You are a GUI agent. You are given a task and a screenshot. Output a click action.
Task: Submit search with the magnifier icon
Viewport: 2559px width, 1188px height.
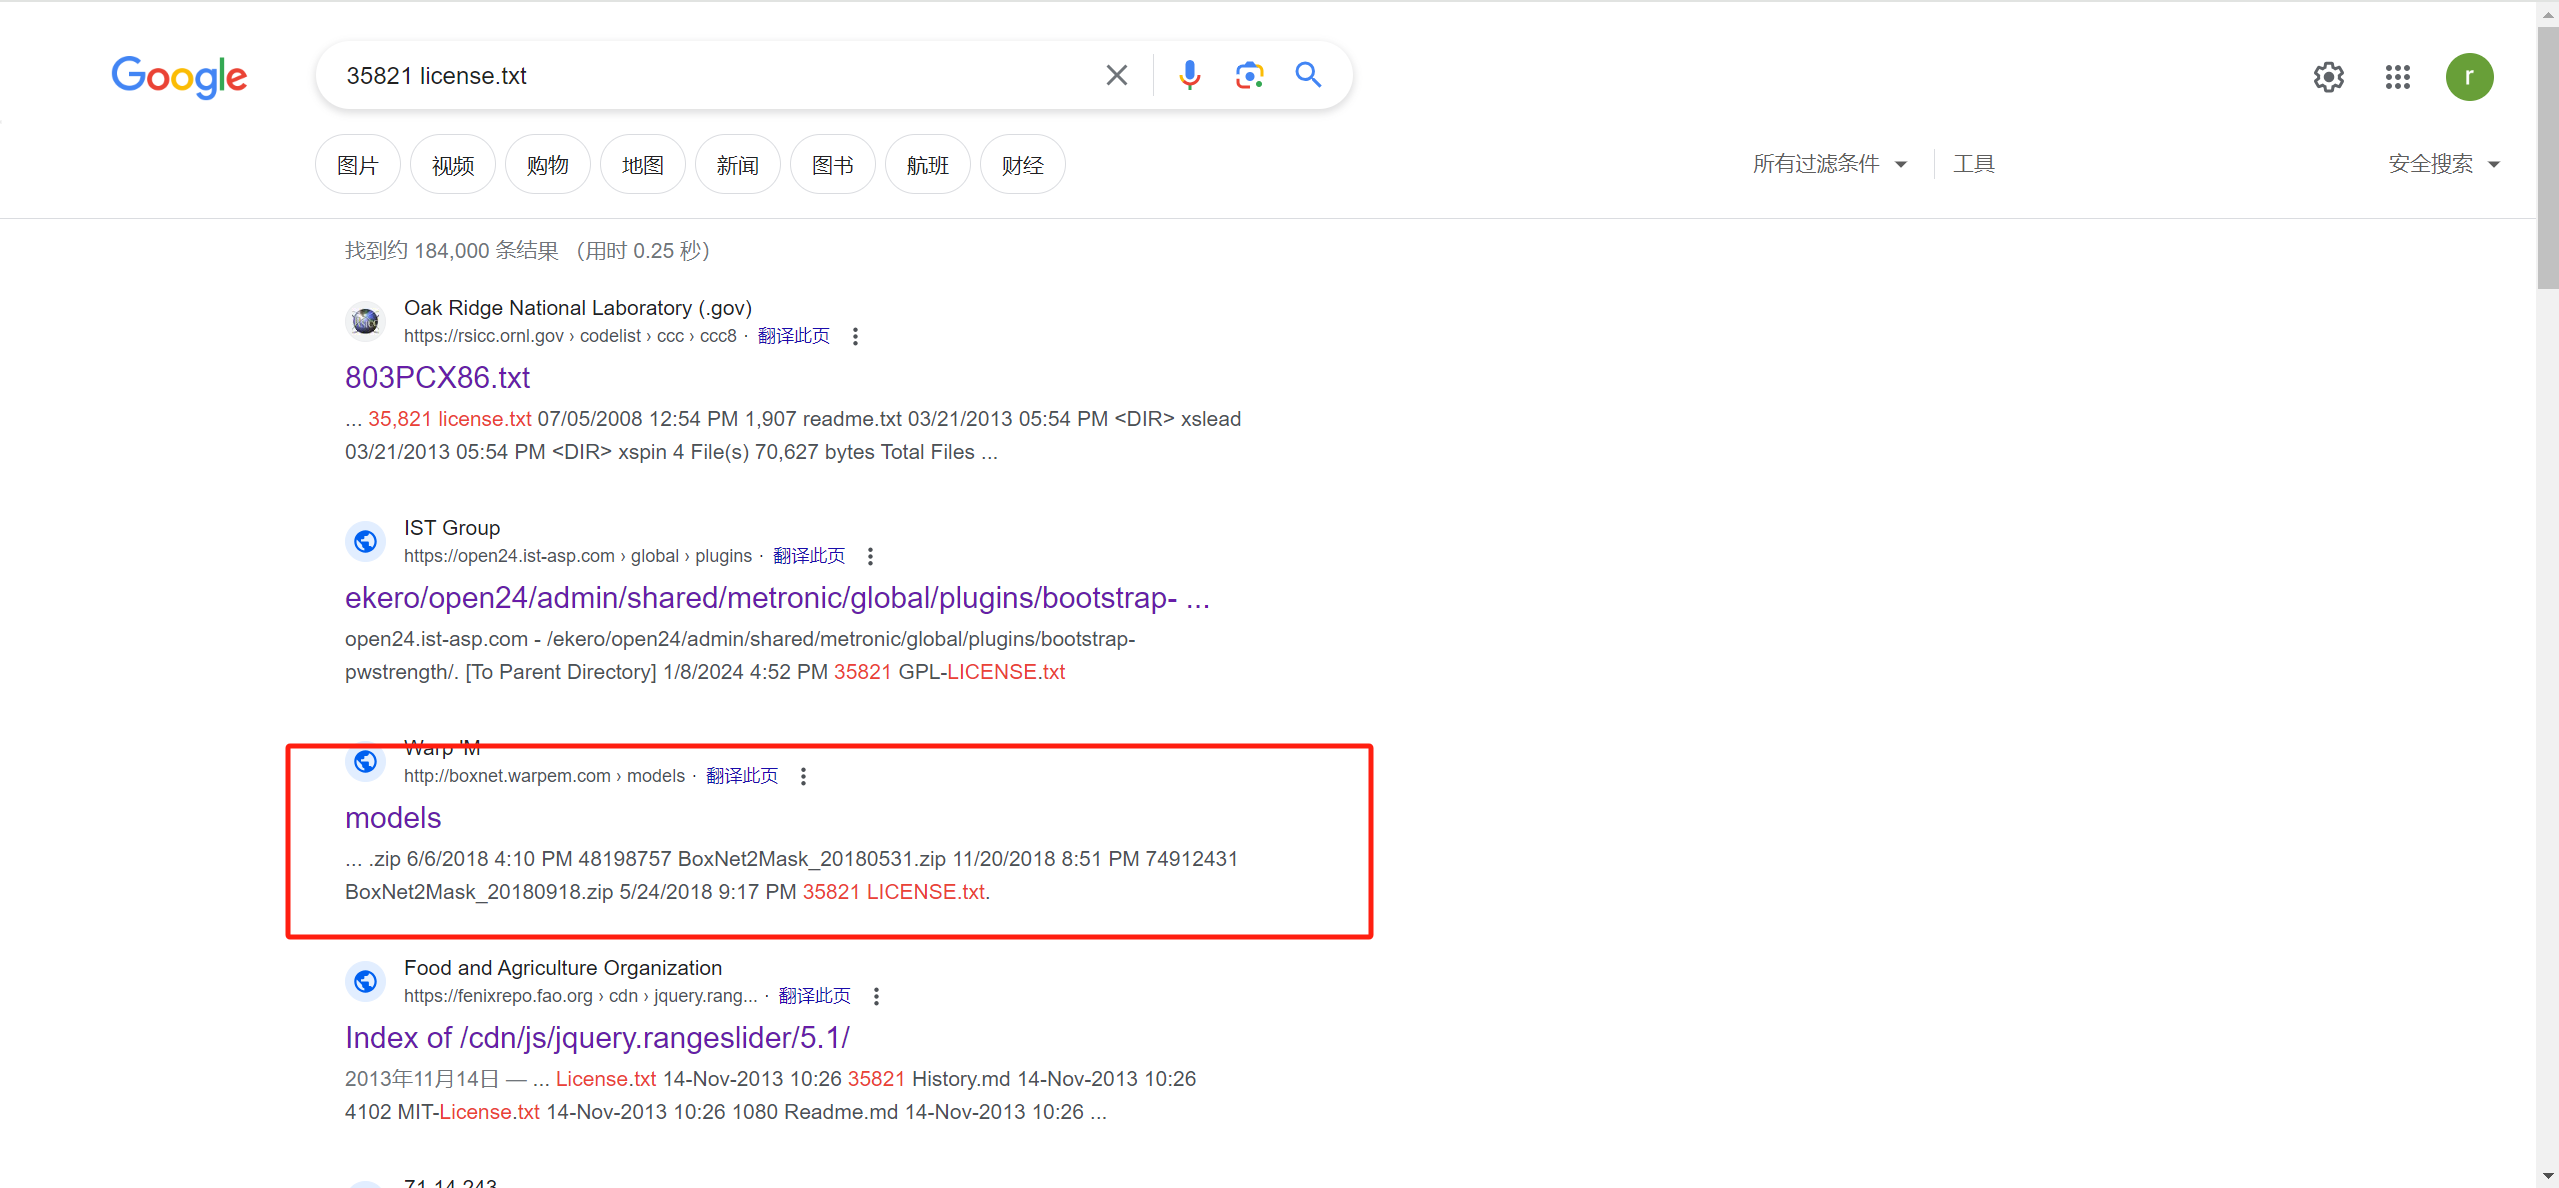1308,75
